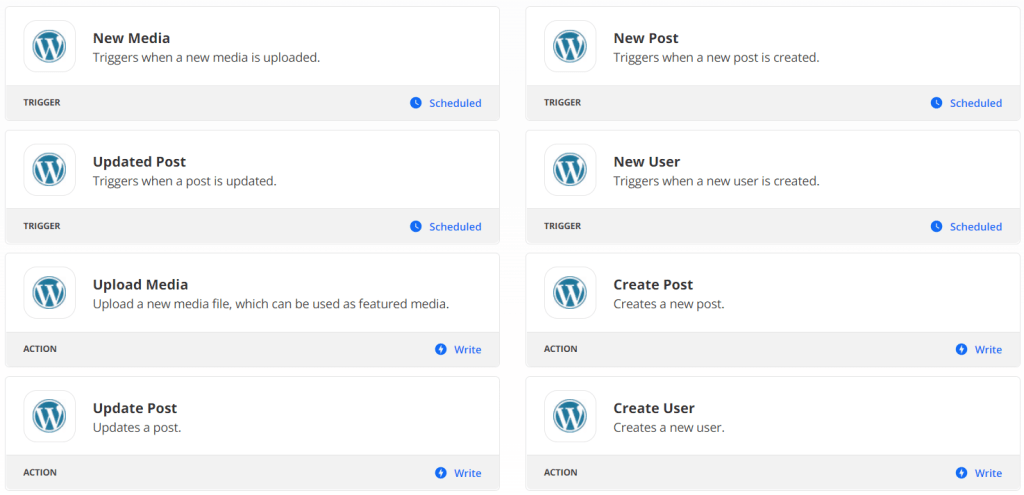
Task: Select the Create User action title
Action: click(x=654, y=408)
